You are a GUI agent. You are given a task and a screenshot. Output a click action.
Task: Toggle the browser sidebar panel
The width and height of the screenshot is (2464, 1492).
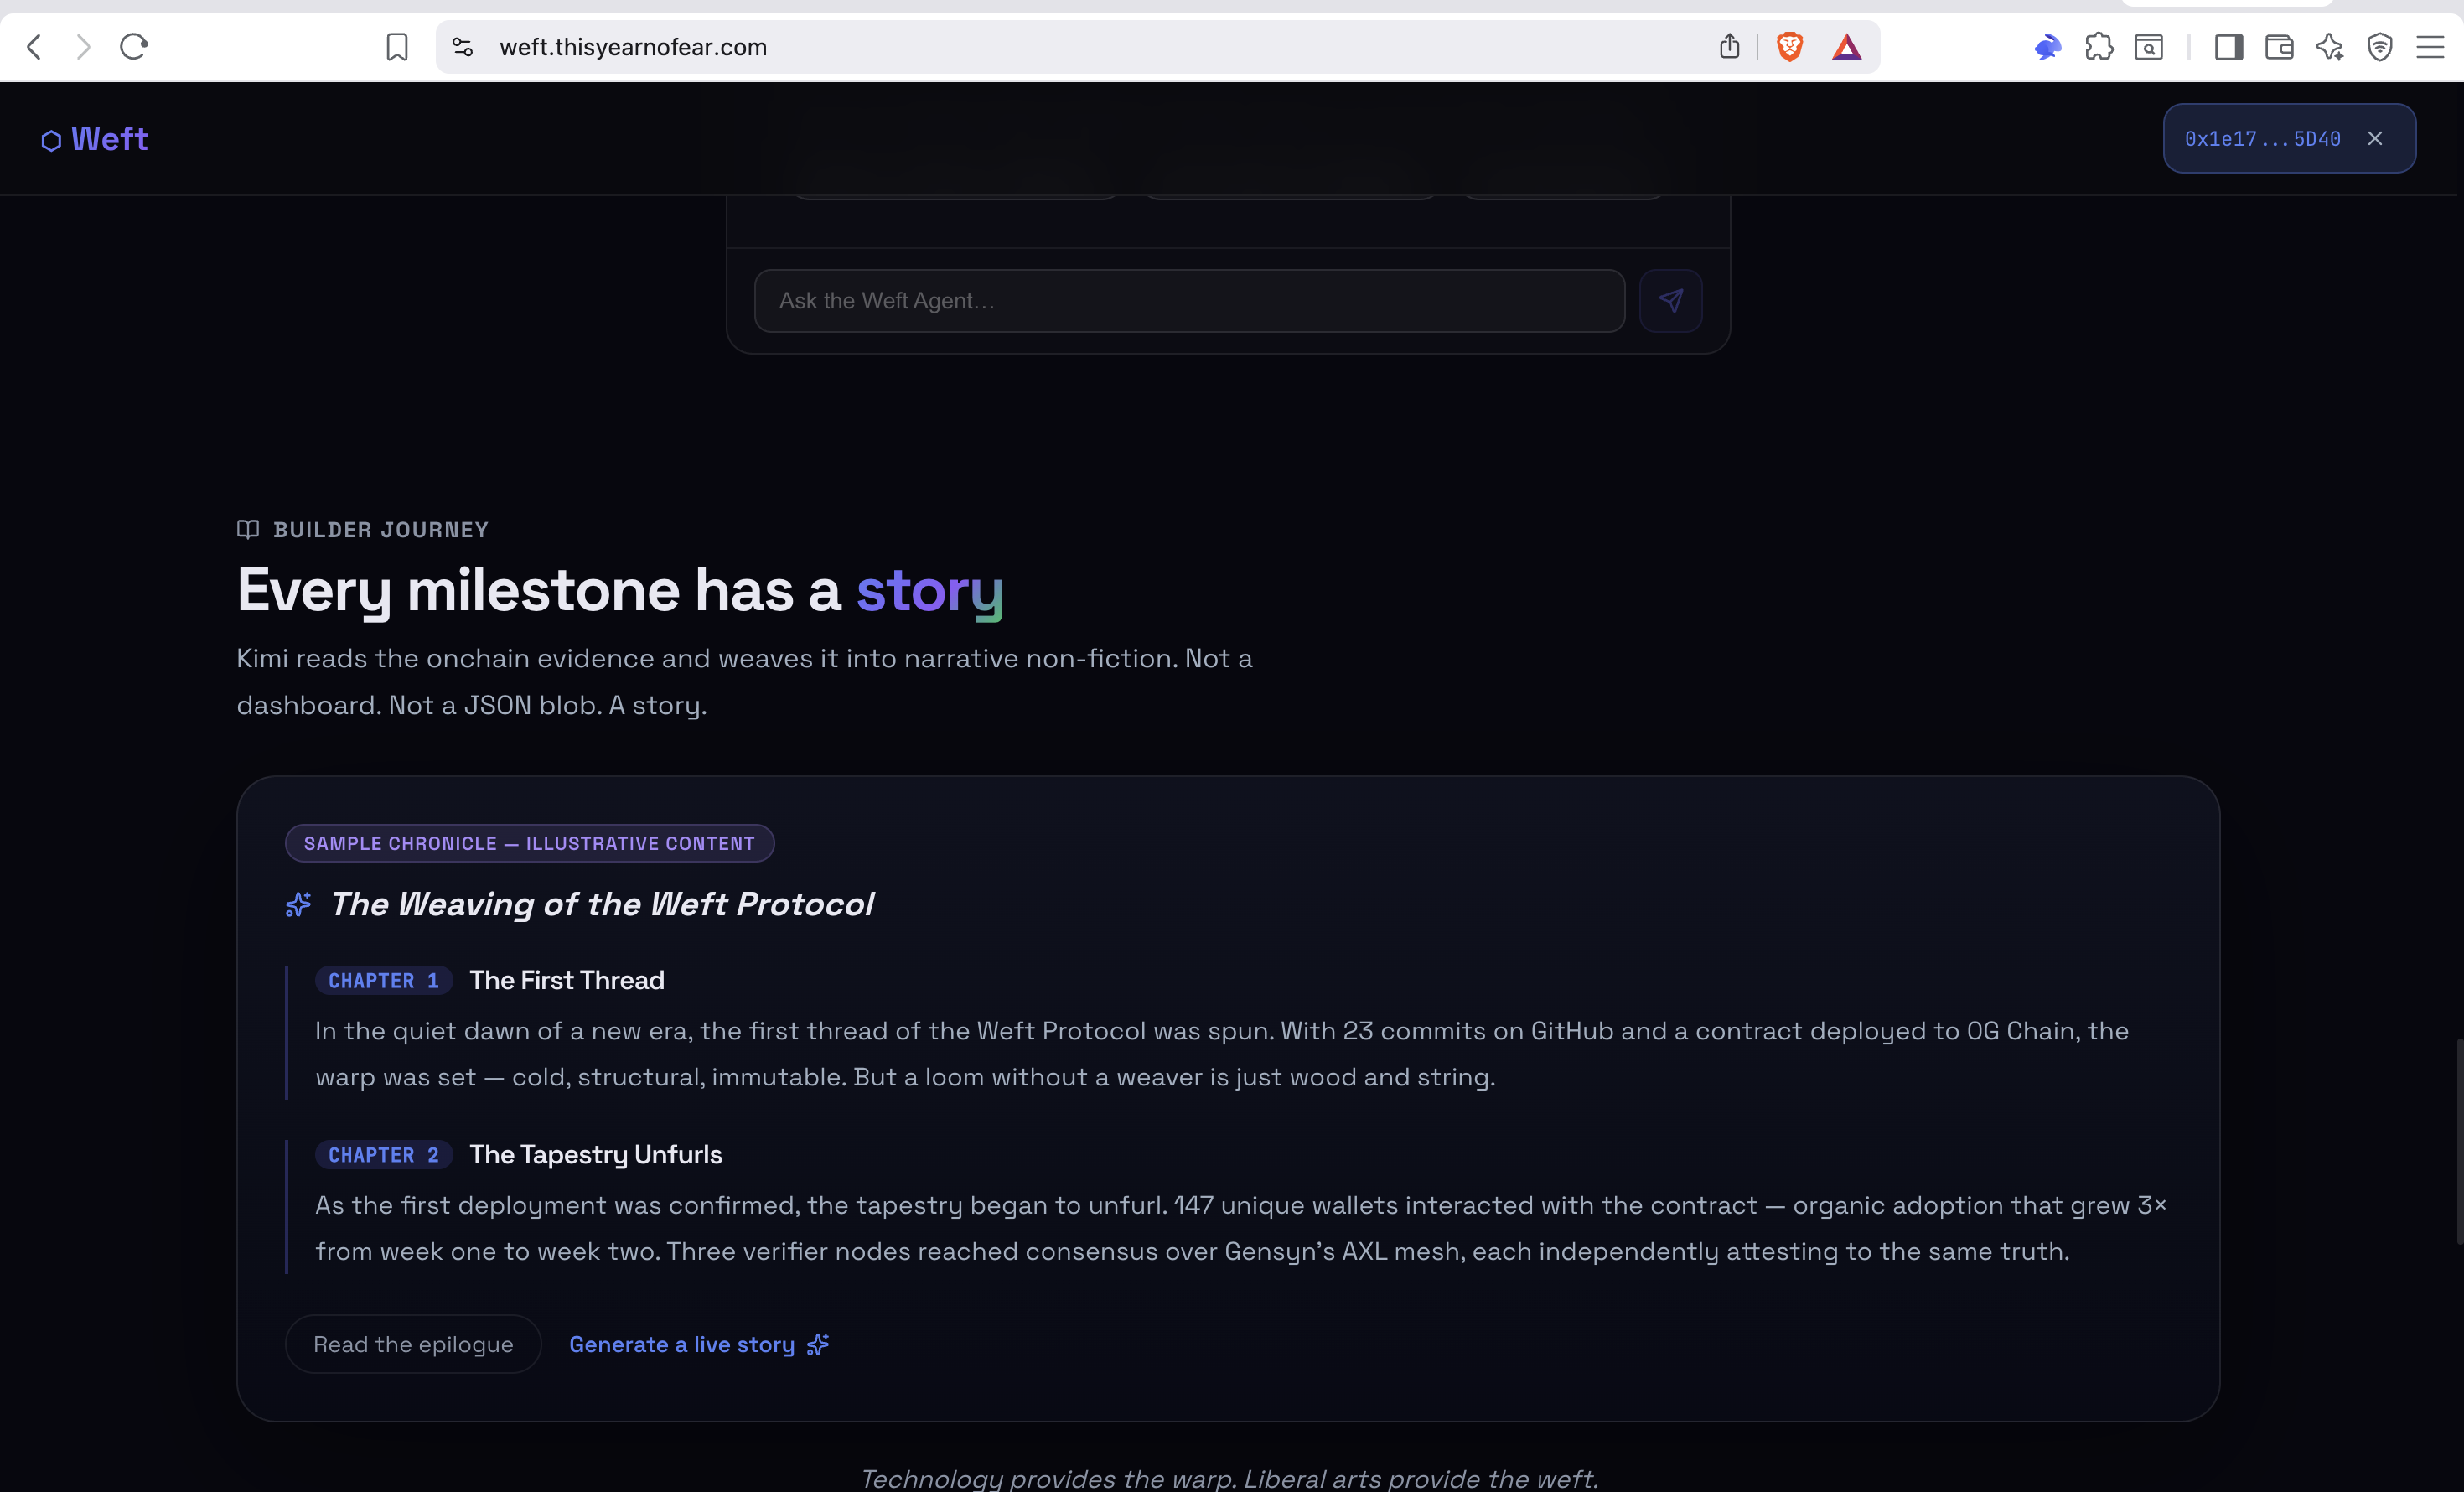2229,47
